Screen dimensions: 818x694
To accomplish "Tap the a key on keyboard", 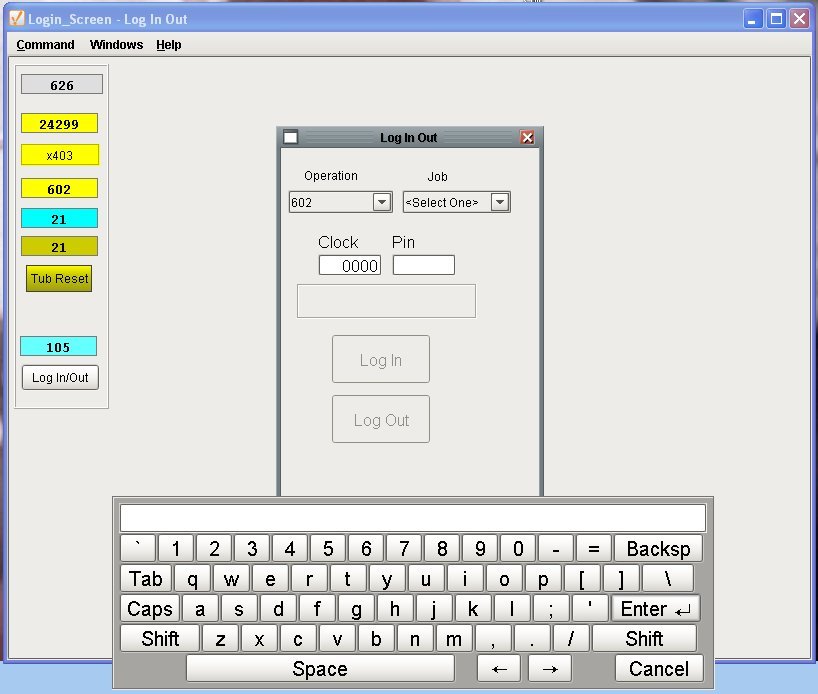I will click(200, 609).
